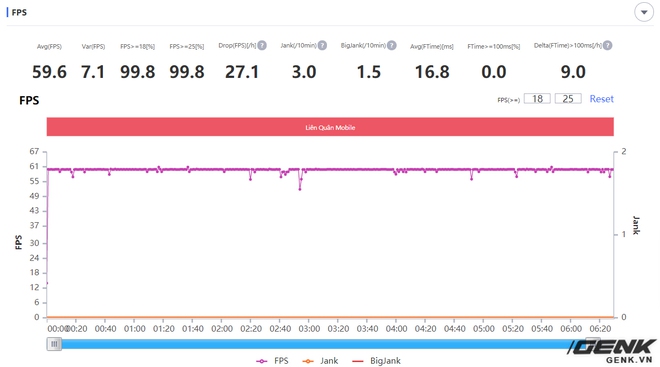
Task: Click the FPS>=18[%] metric label
Action: click(x=137, y=46)
